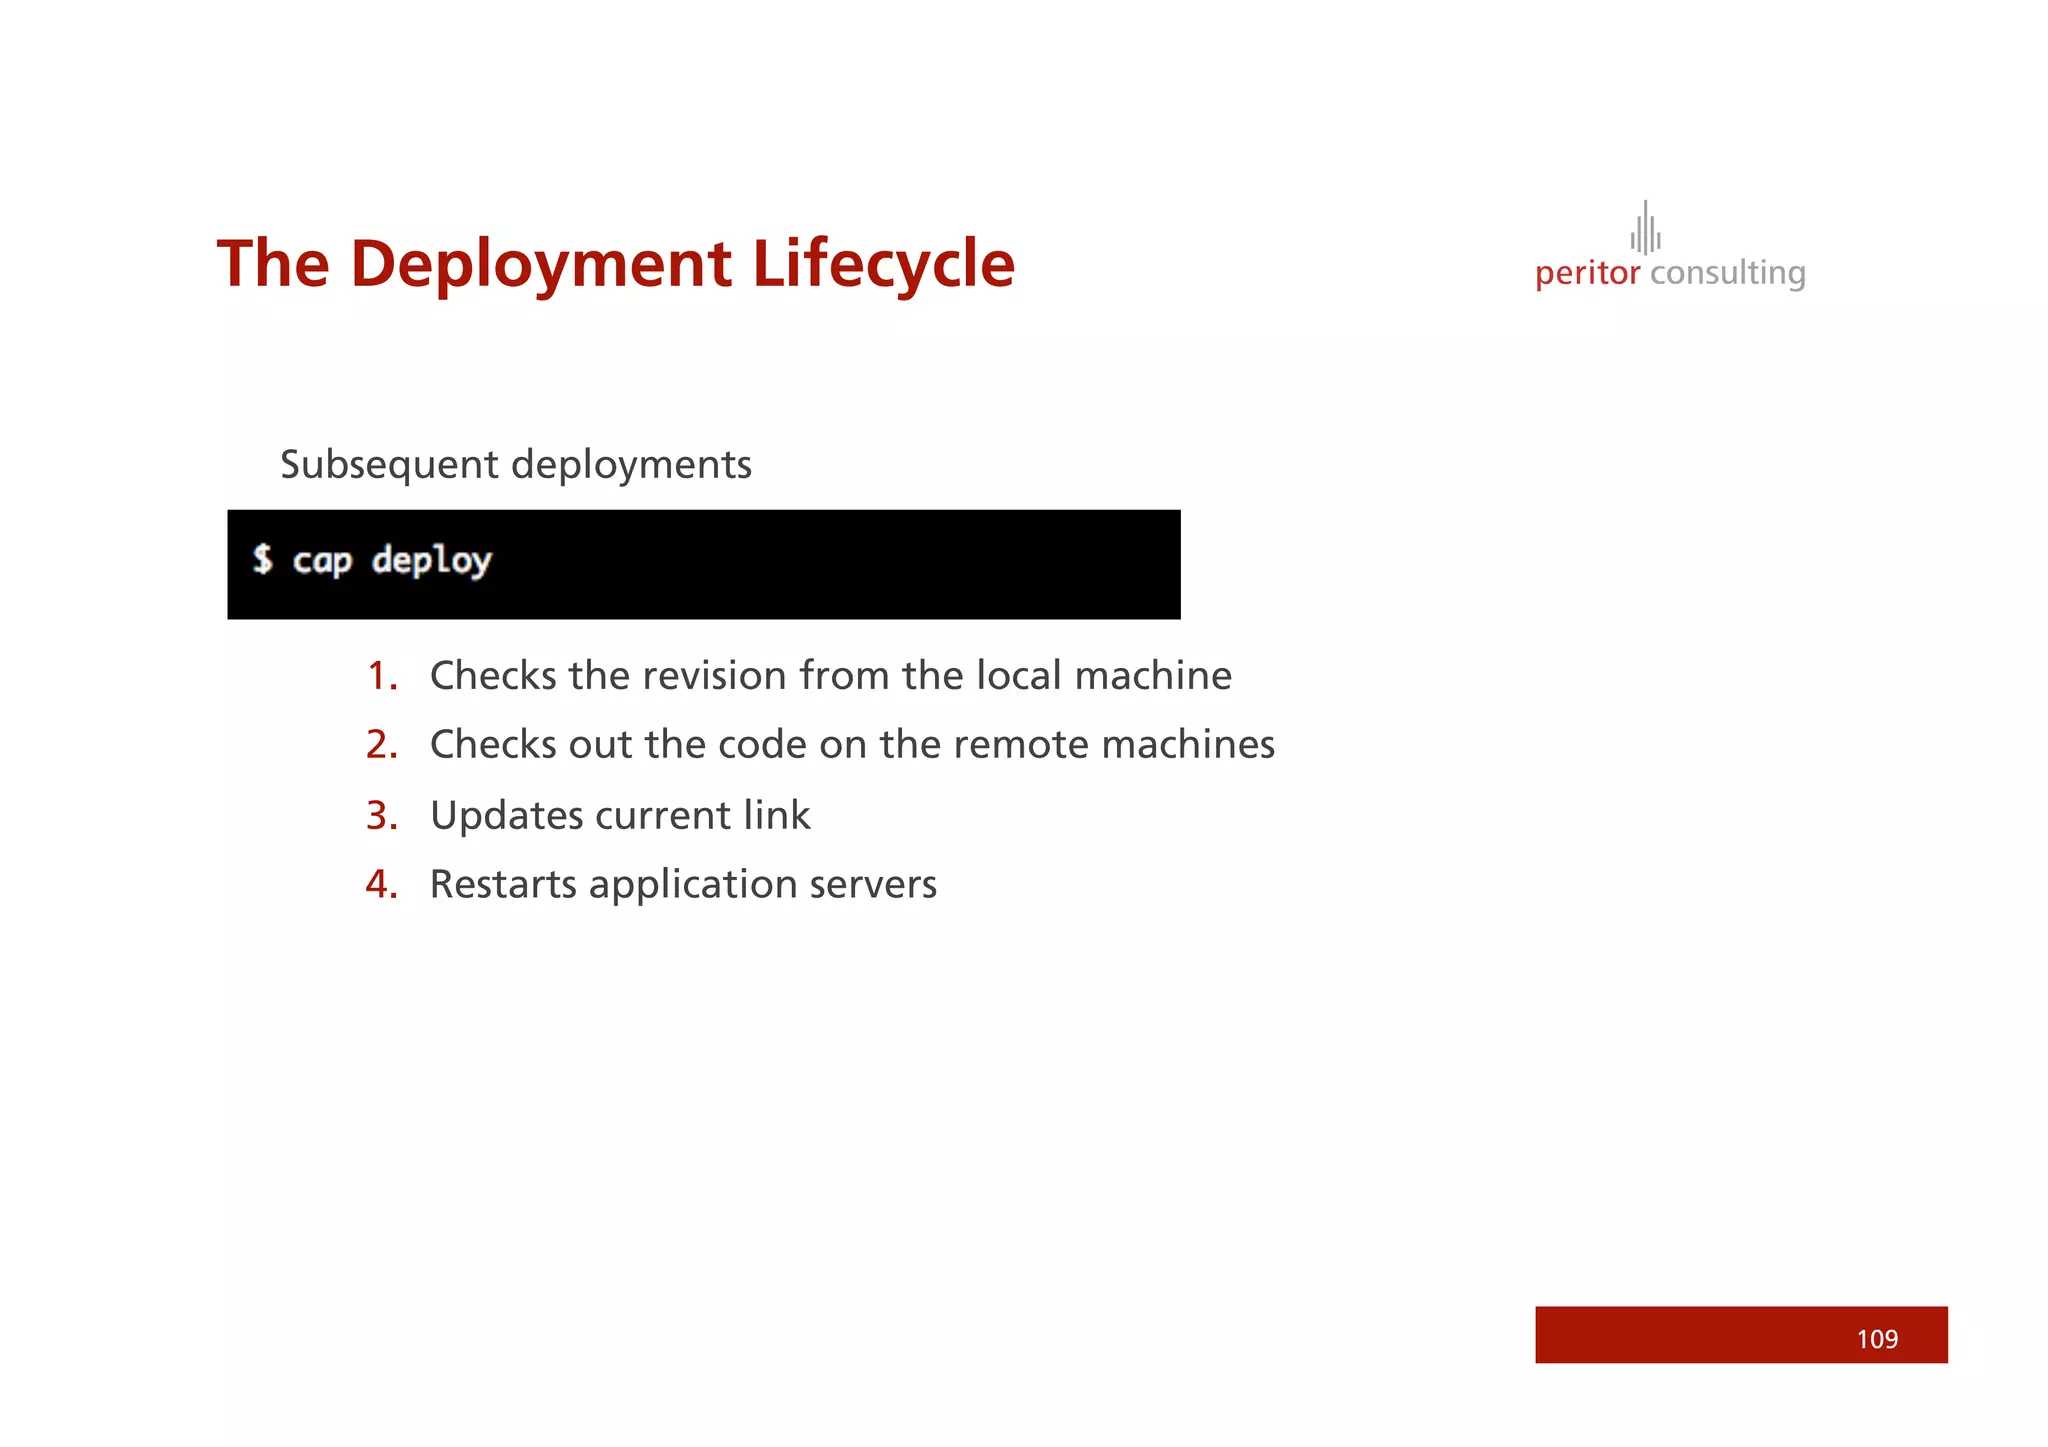This screenshot has height=1447, width=2048.
Task: Click the "Subsequent deployments" heading
Action: pos(515,465)
